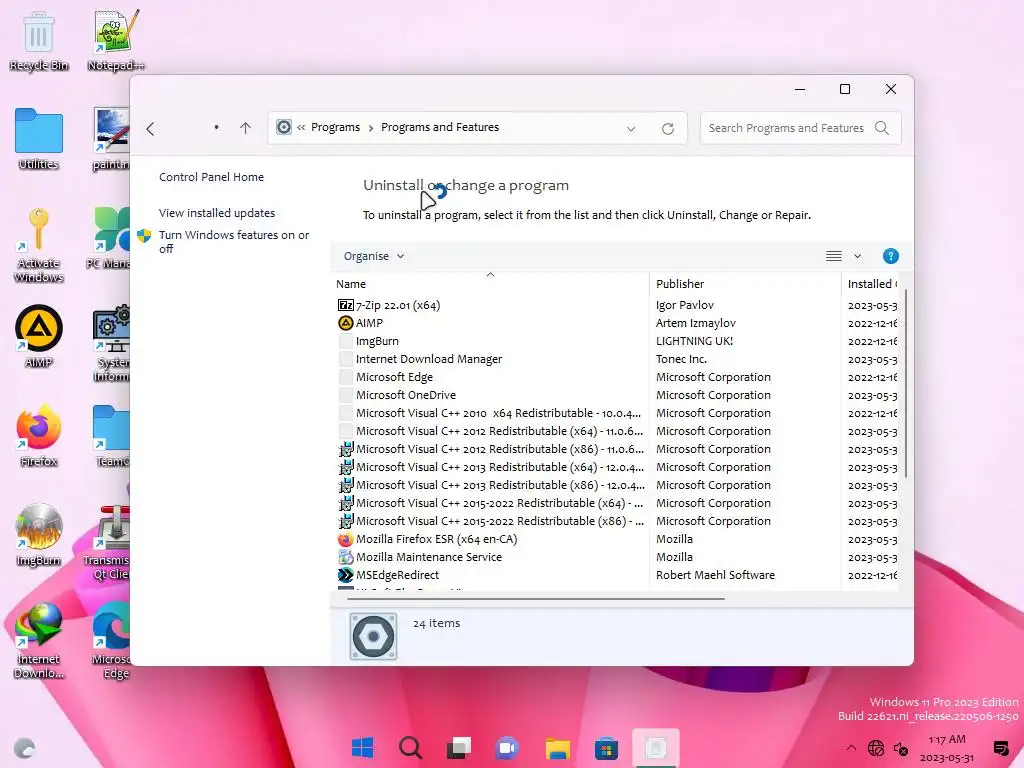
Task: Open the Recycle Bin desktop icon
Action: 39,40
